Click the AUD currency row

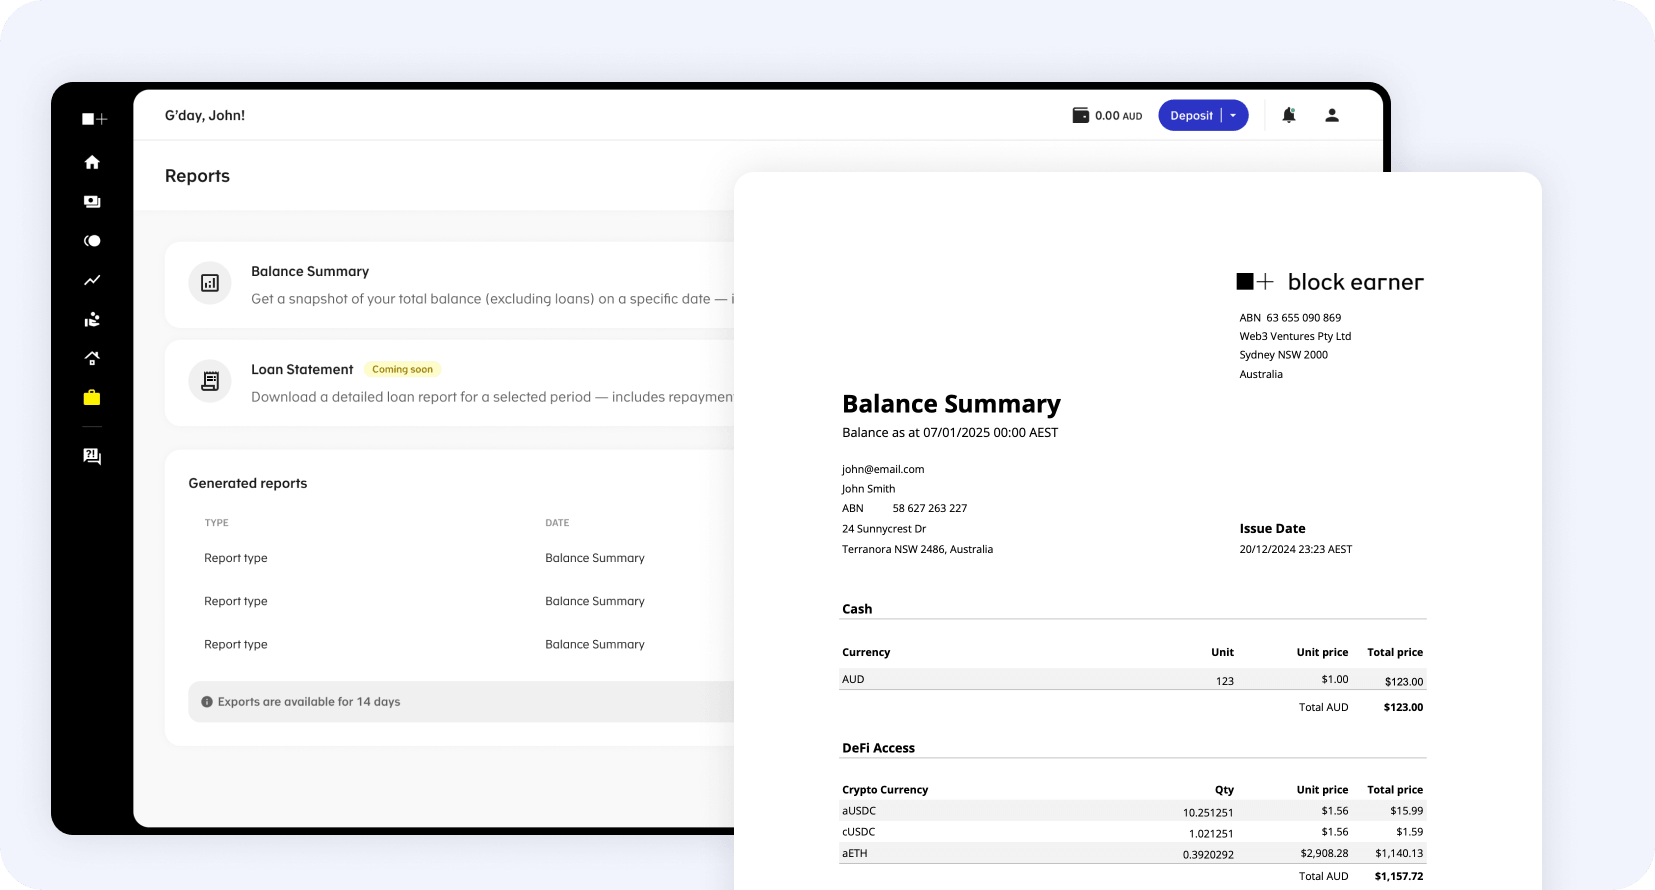(1133, 679)
